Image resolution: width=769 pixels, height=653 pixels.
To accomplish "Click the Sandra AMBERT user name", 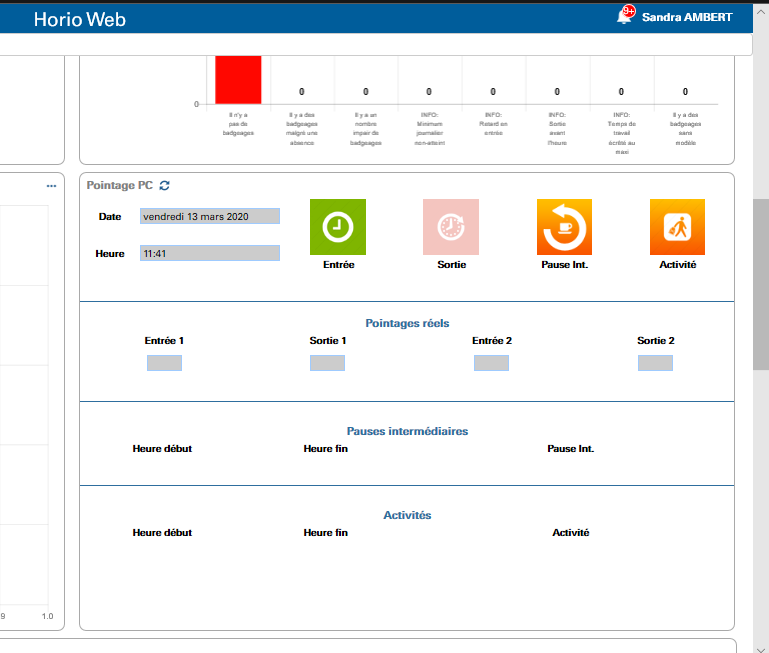I will tap(687, 17).
